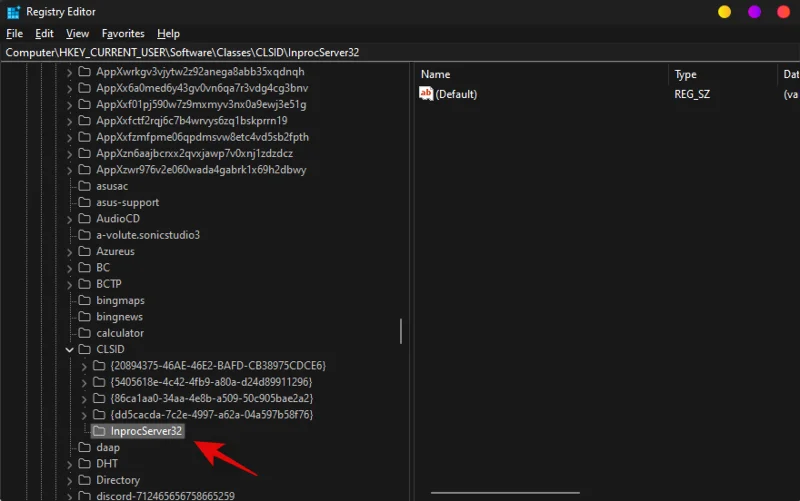Click the purple maximize window button
The height and width of the screenshot is (501, 800).
coord(754,12)
